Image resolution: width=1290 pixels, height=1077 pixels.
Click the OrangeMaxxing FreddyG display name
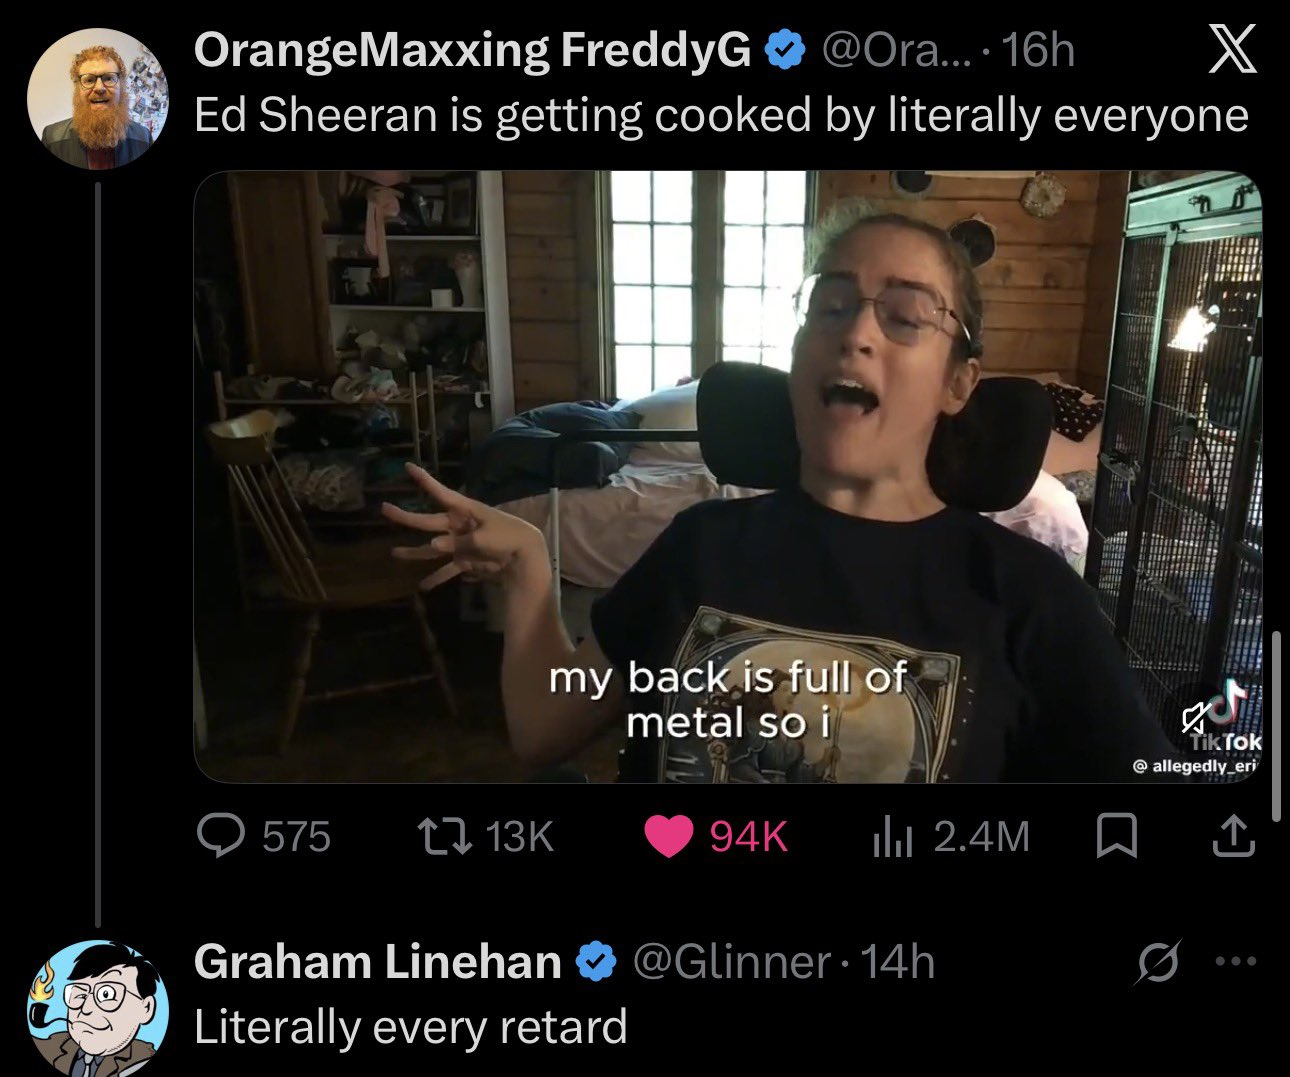(472, 50)
